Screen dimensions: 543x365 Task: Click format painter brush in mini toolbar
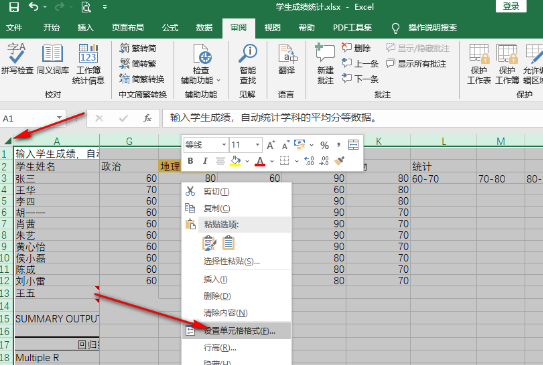(339, 161)
